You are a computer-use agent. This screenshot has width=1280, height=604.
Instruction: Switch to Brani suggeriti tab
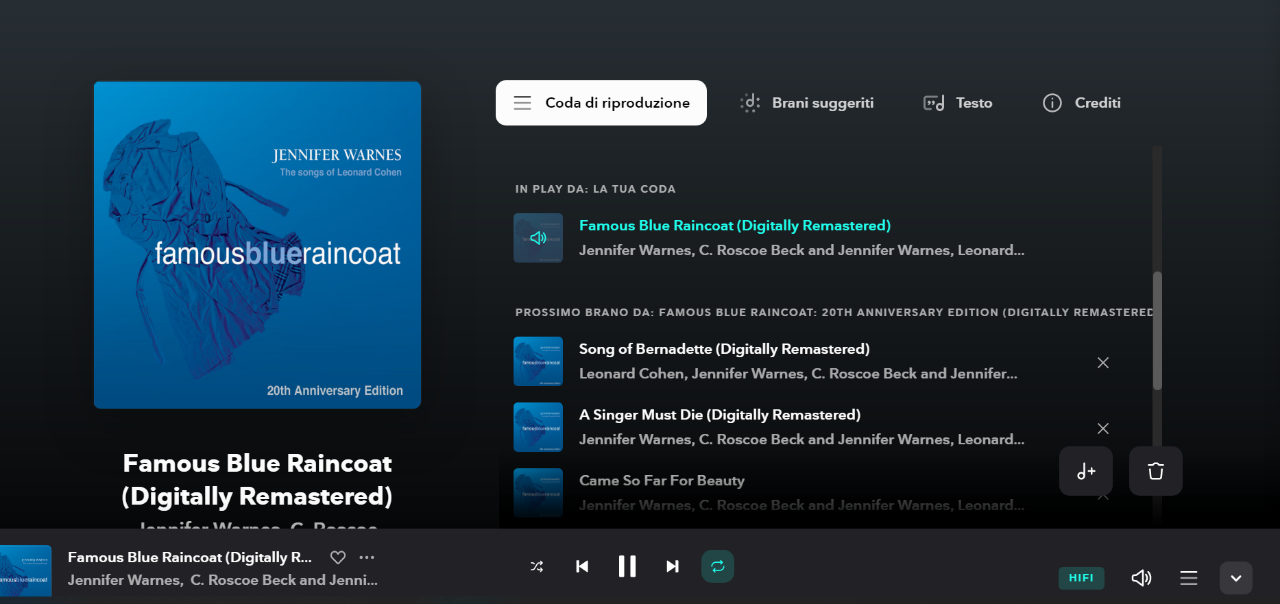point(807,103)
